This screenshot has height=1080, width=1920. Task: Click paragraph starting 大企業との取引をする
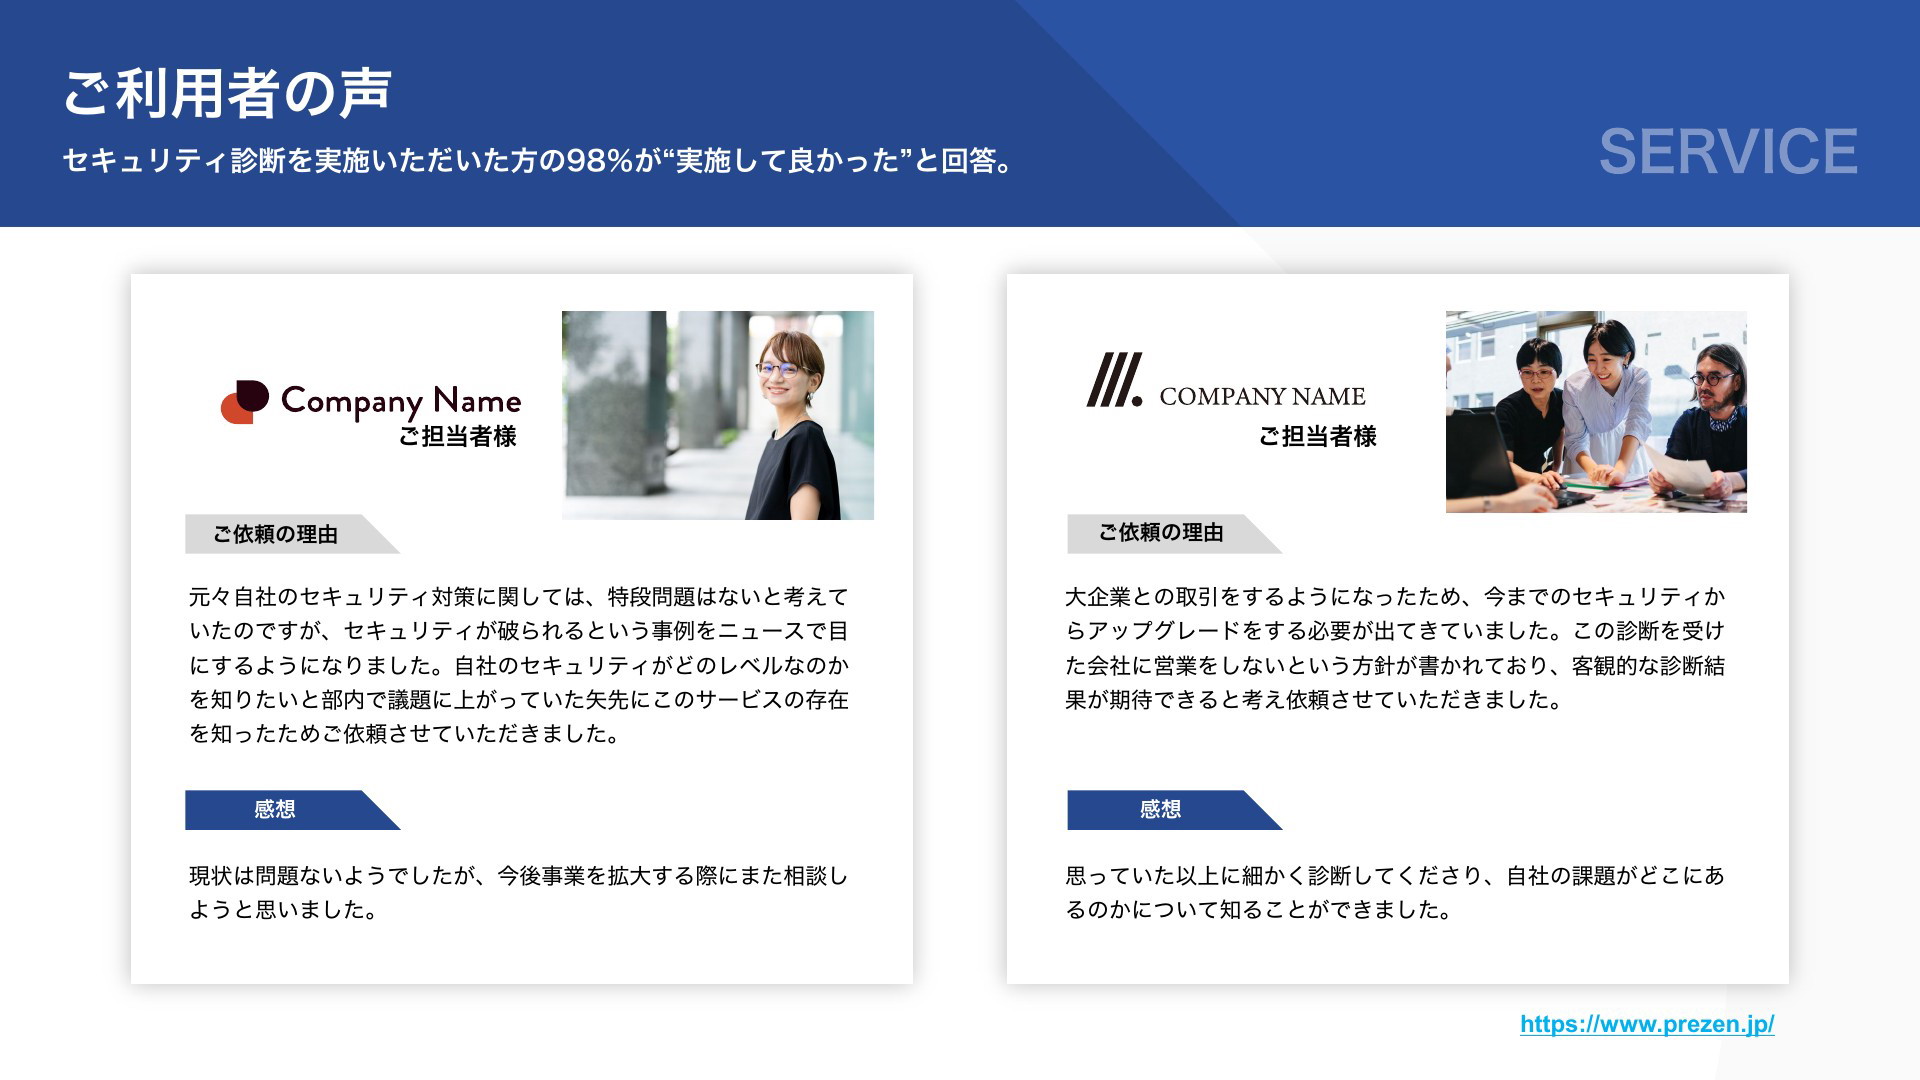1395,648
